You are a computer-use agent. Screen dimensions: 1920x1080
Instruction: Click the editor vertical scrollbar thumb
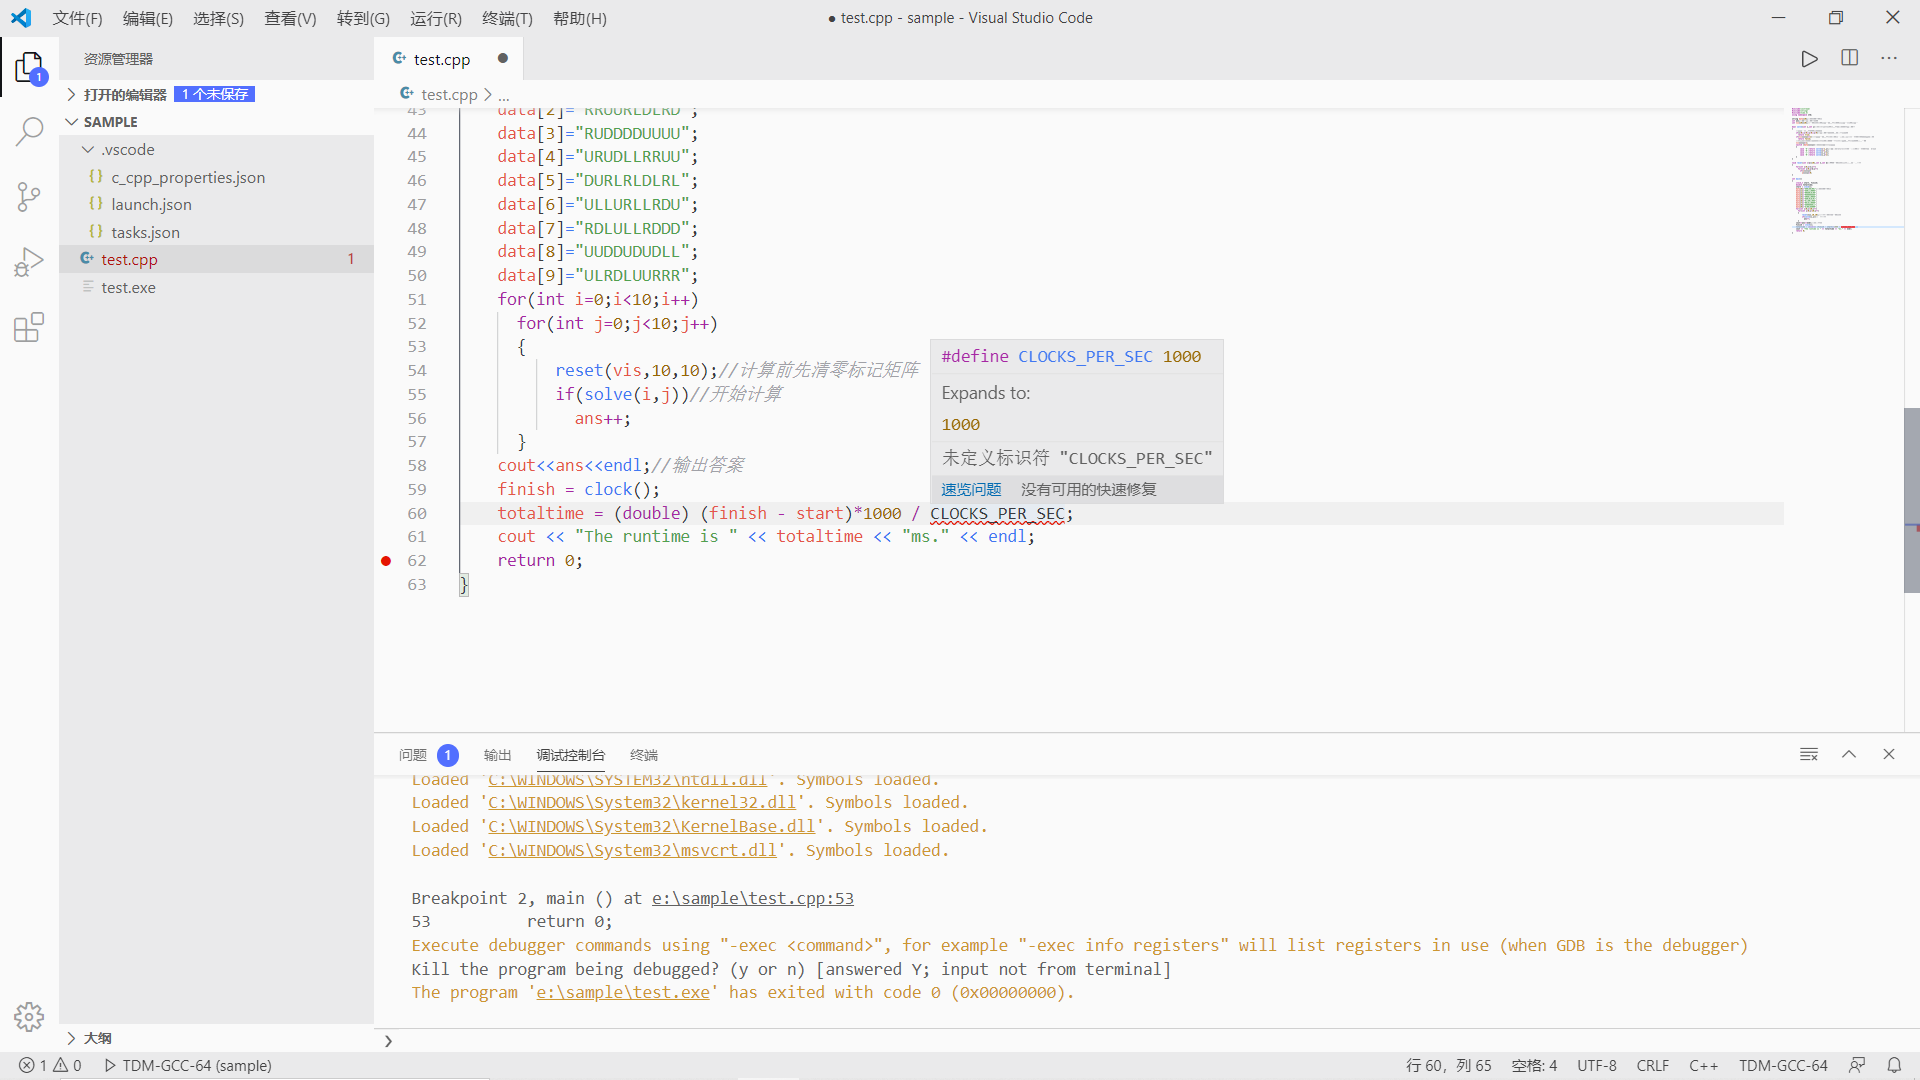tap(1911, 500)
